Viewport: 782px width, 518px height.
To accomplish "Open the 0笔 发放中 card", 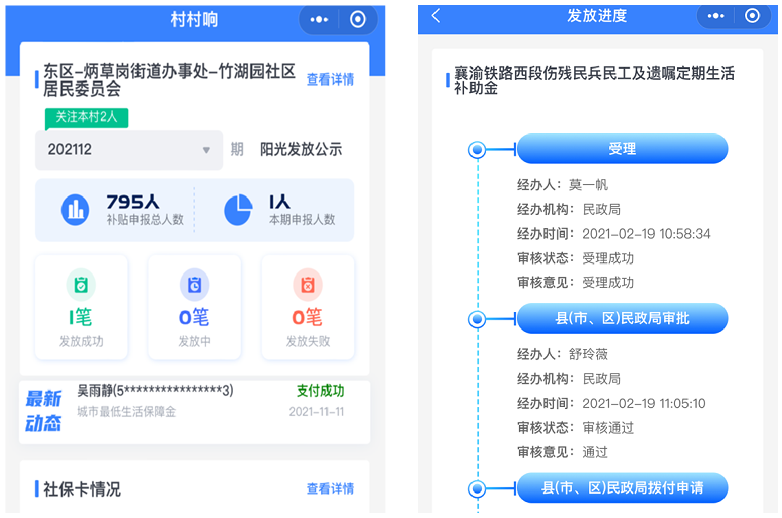I will pos(195,307).
